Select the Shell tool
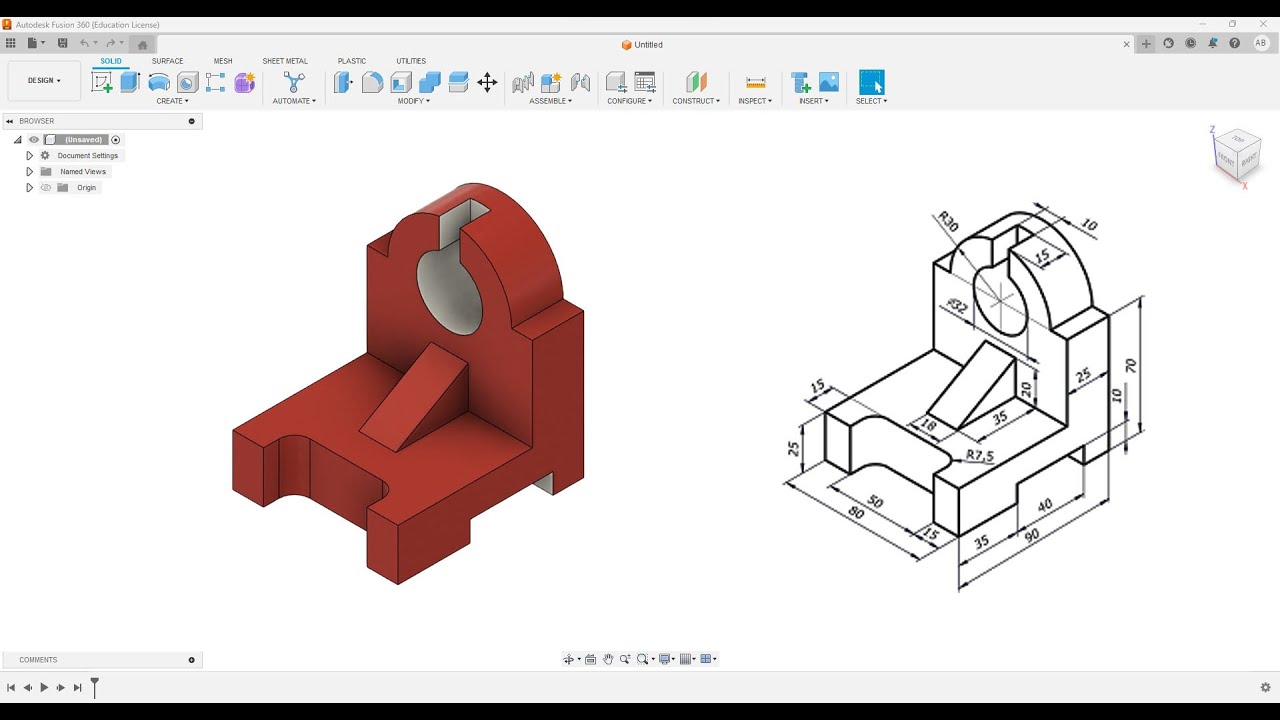The width and height of the screenshot is (1280, 720). coord(401,83)
